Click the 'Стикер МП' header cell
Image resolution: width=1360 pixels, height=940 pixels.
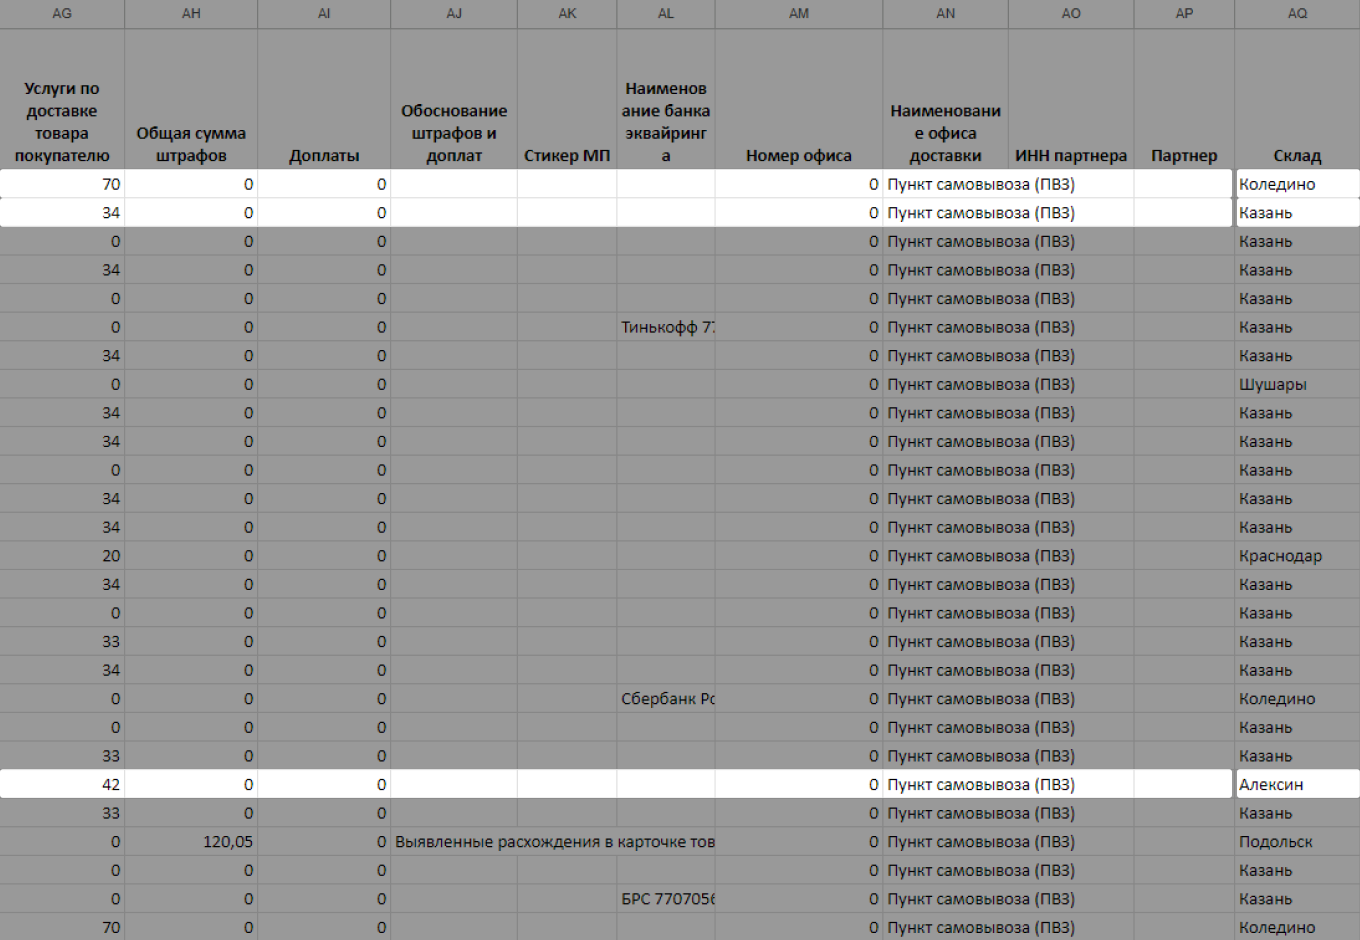point(567,155)
